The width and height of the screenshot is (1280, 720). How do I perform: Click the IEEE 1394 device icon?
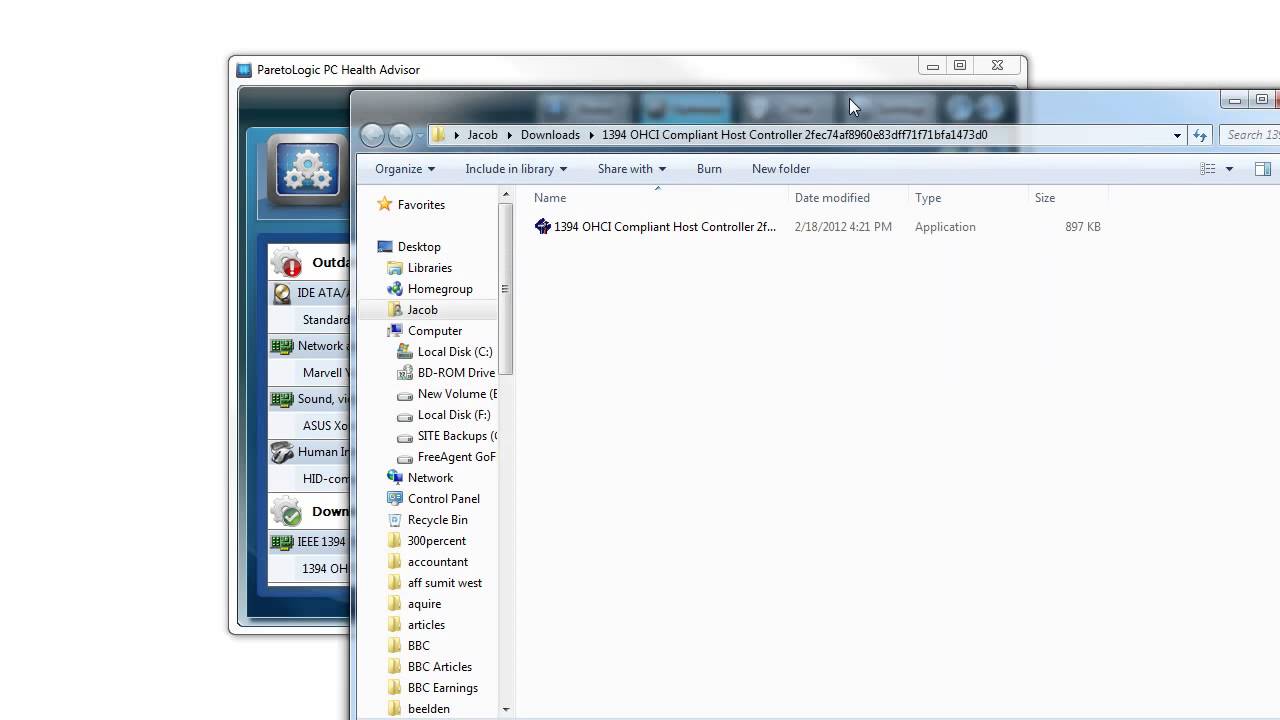(x=282, y=542)
